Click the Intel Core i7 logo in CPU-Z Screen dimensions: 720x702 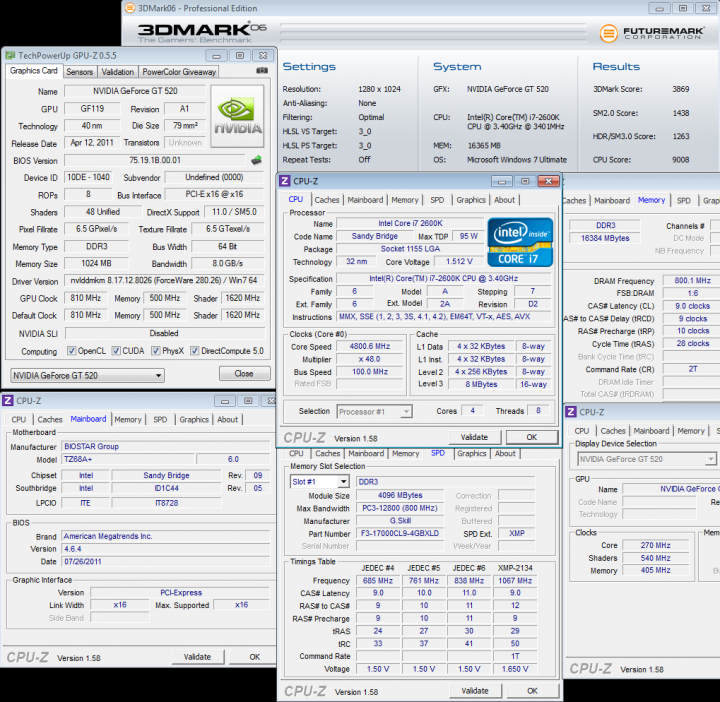click(x=520, y=242)
